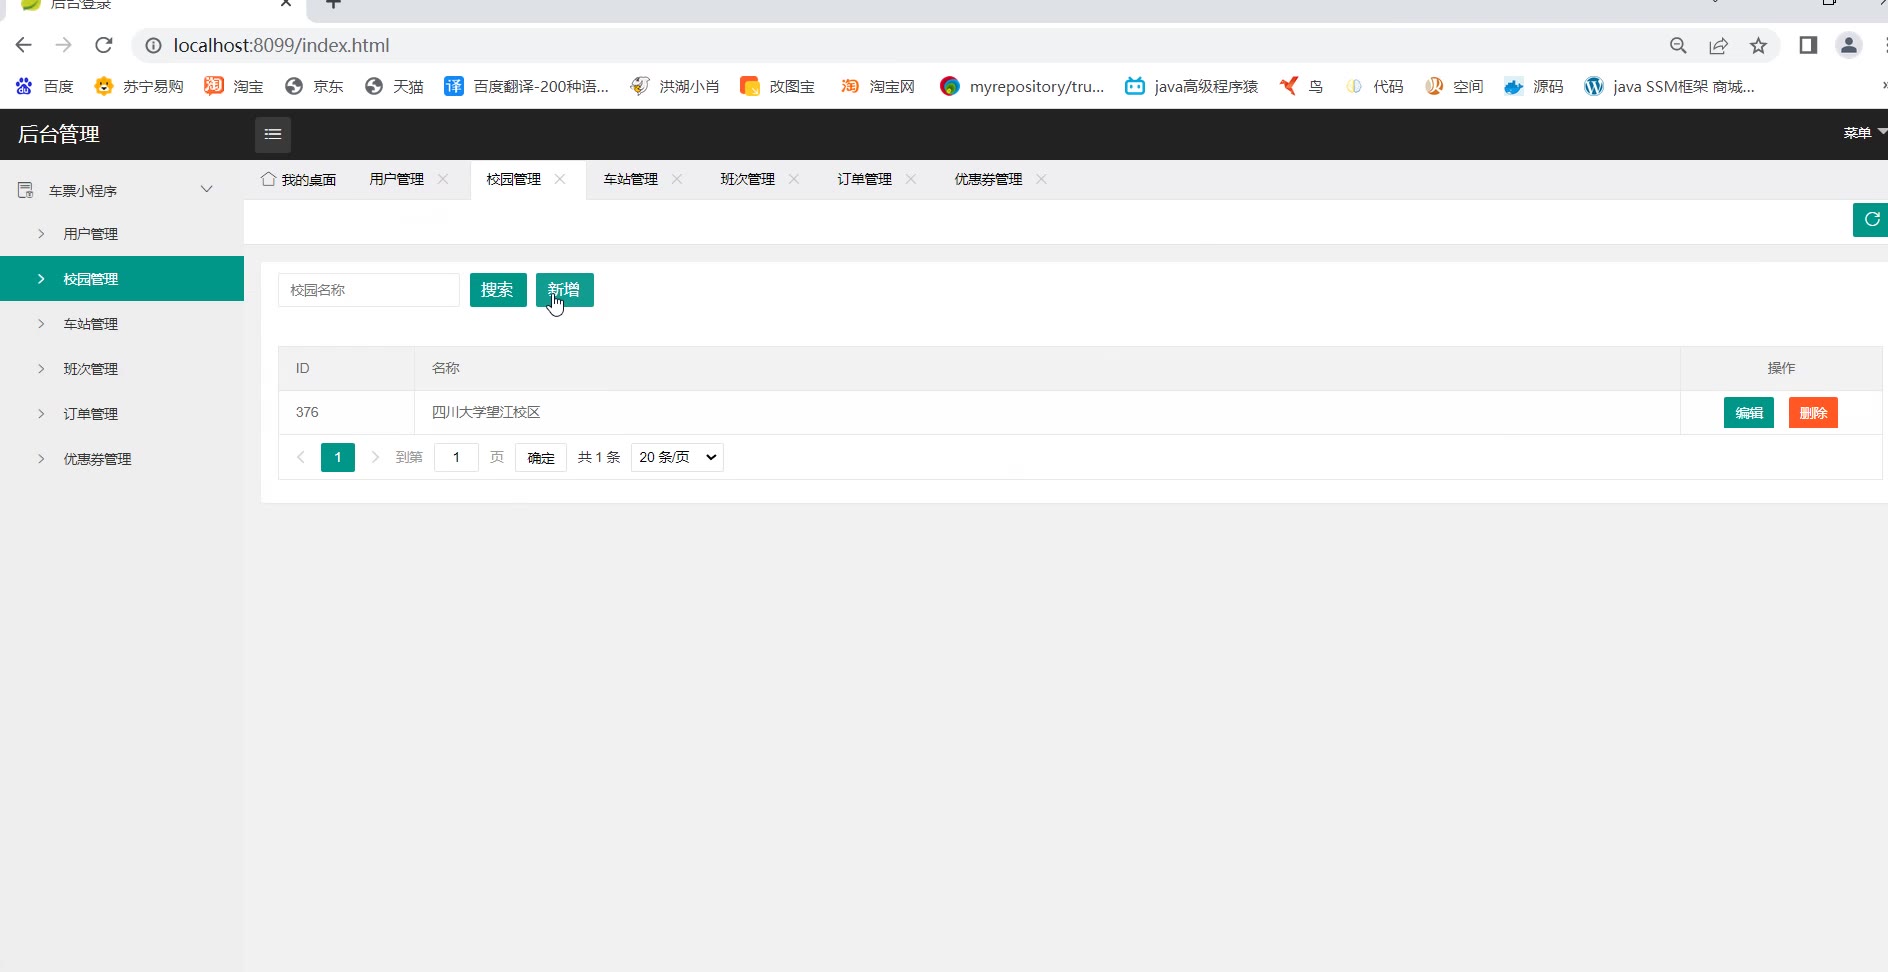Open java SSM框架 bookmark

pos(1669,87)
